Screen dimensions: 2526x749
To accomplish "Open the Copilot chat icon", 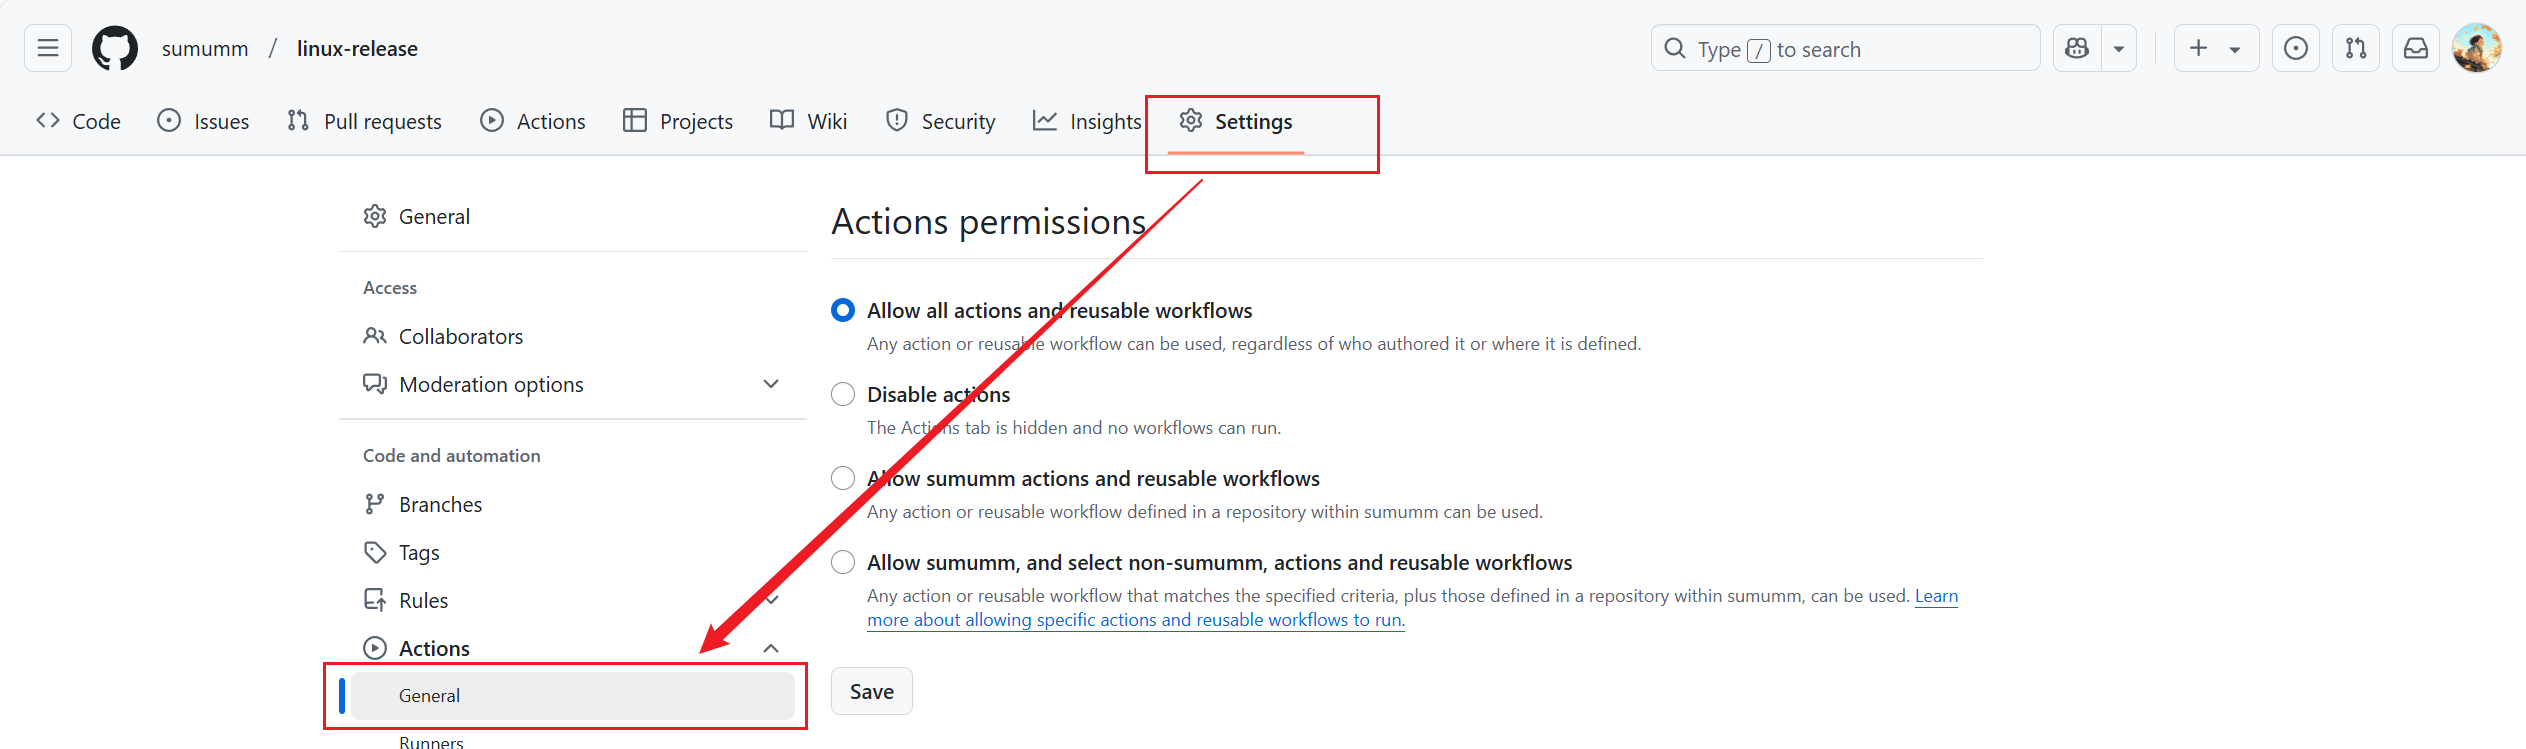I will tap(2077, 48).
